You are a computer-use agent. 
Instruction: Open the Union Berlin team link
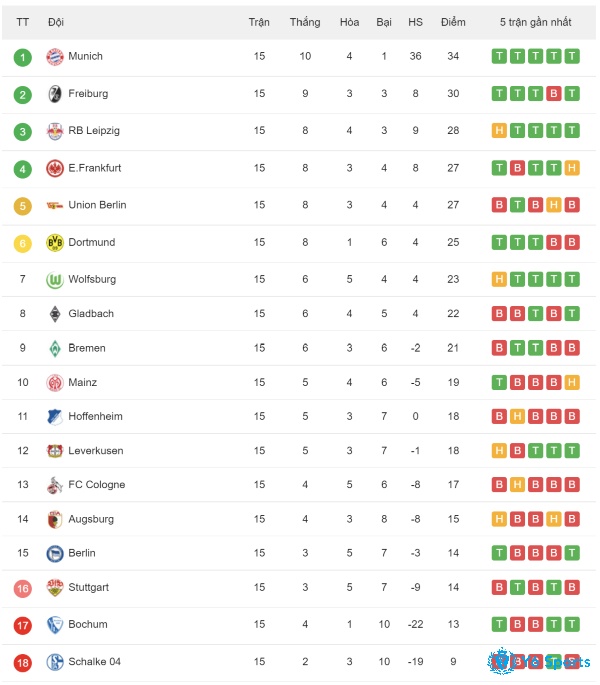(97, 205)
